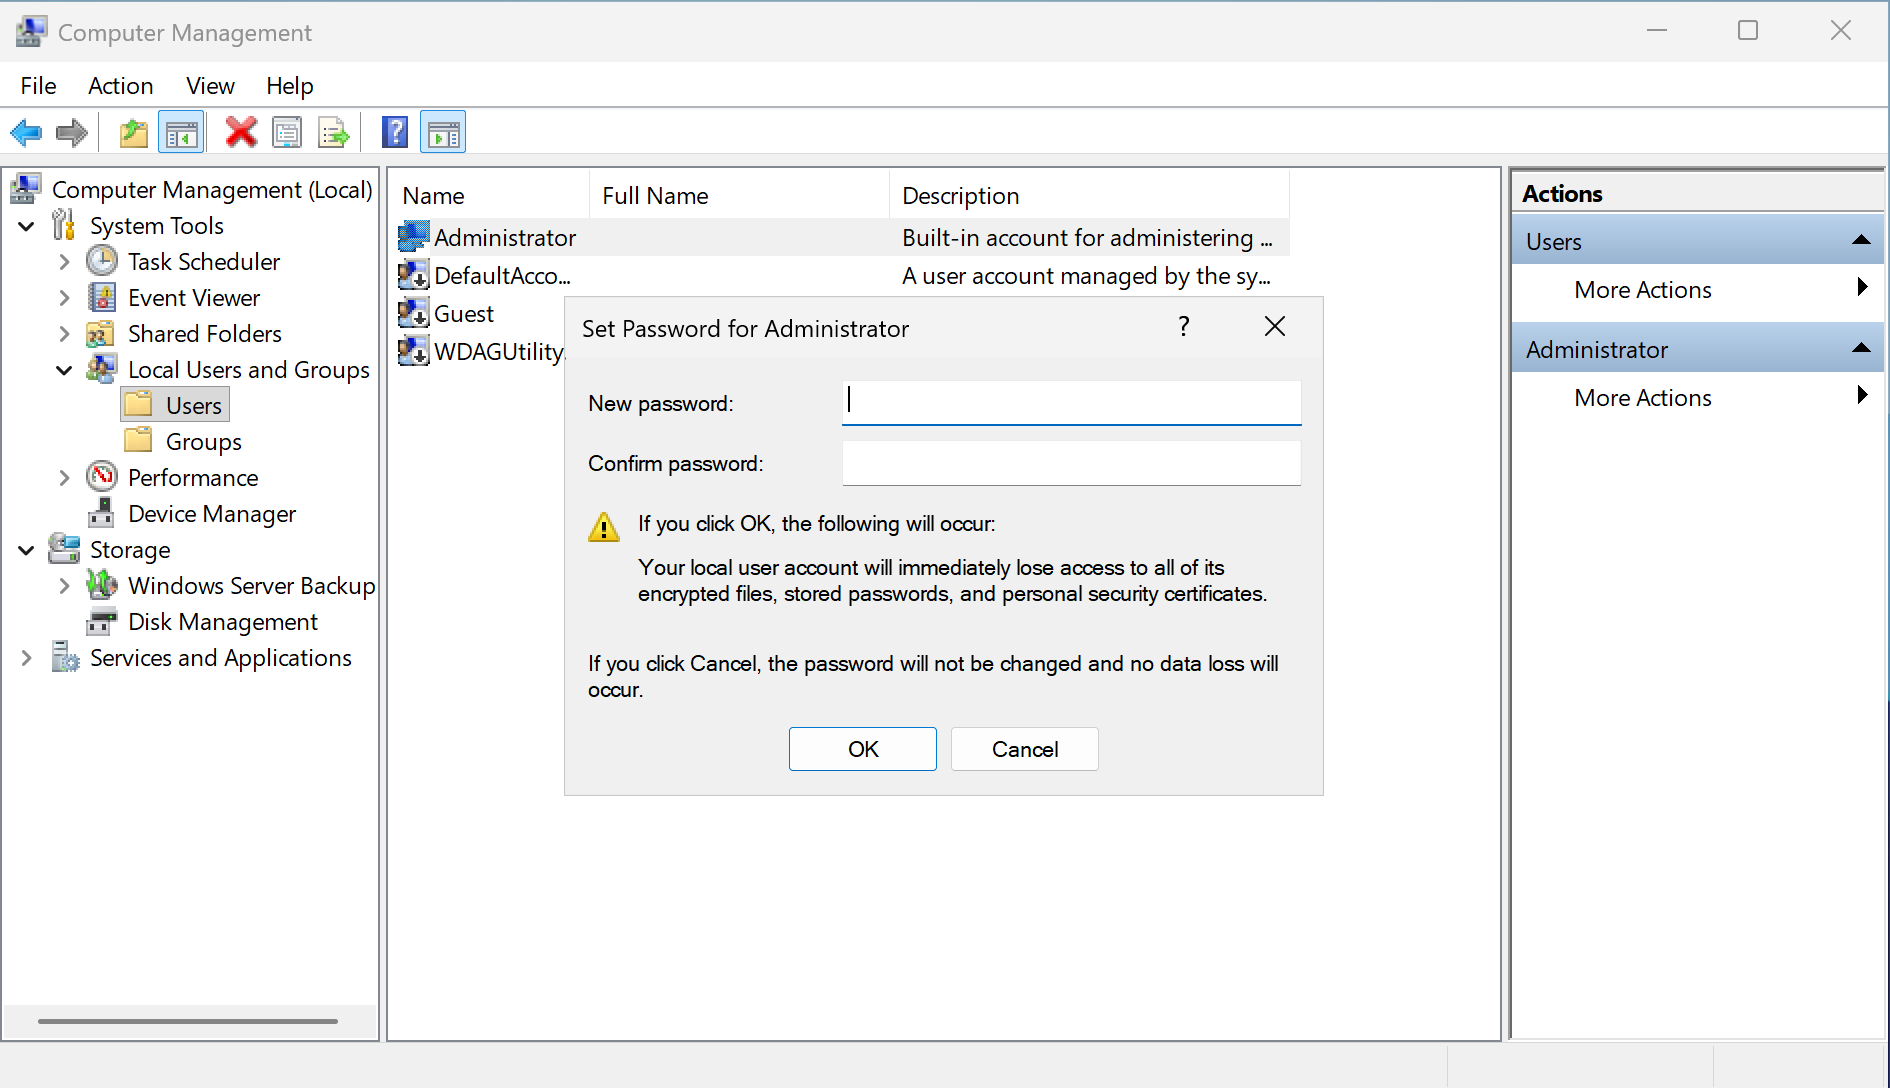Collapse the Users section in Actions pane

(1861, 240)
